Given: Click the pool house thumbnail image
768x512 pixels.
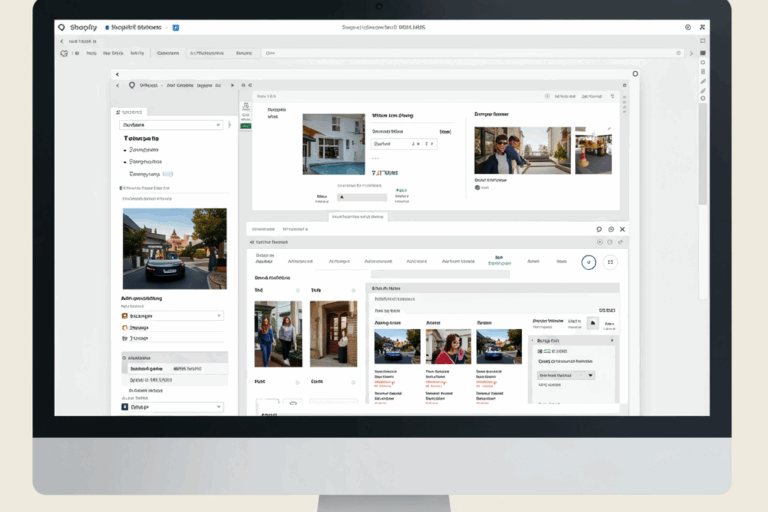Looking at the screenshot, I should tap(333, 143).
